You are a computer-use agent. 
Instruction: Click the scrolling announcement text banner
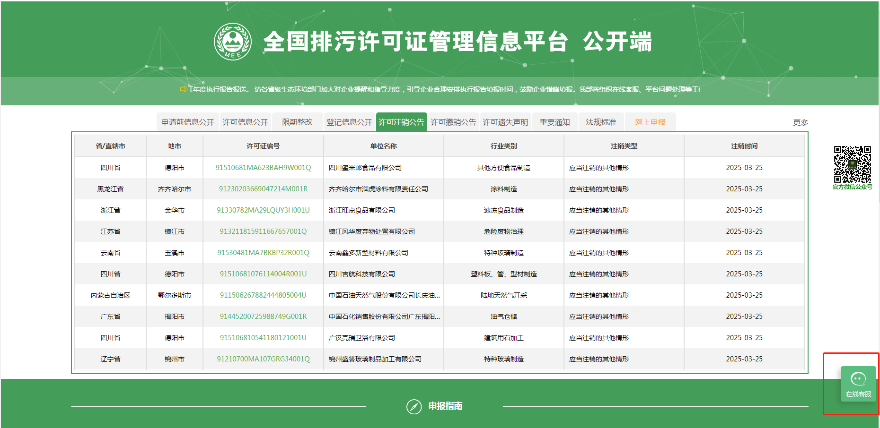[444, 89]
